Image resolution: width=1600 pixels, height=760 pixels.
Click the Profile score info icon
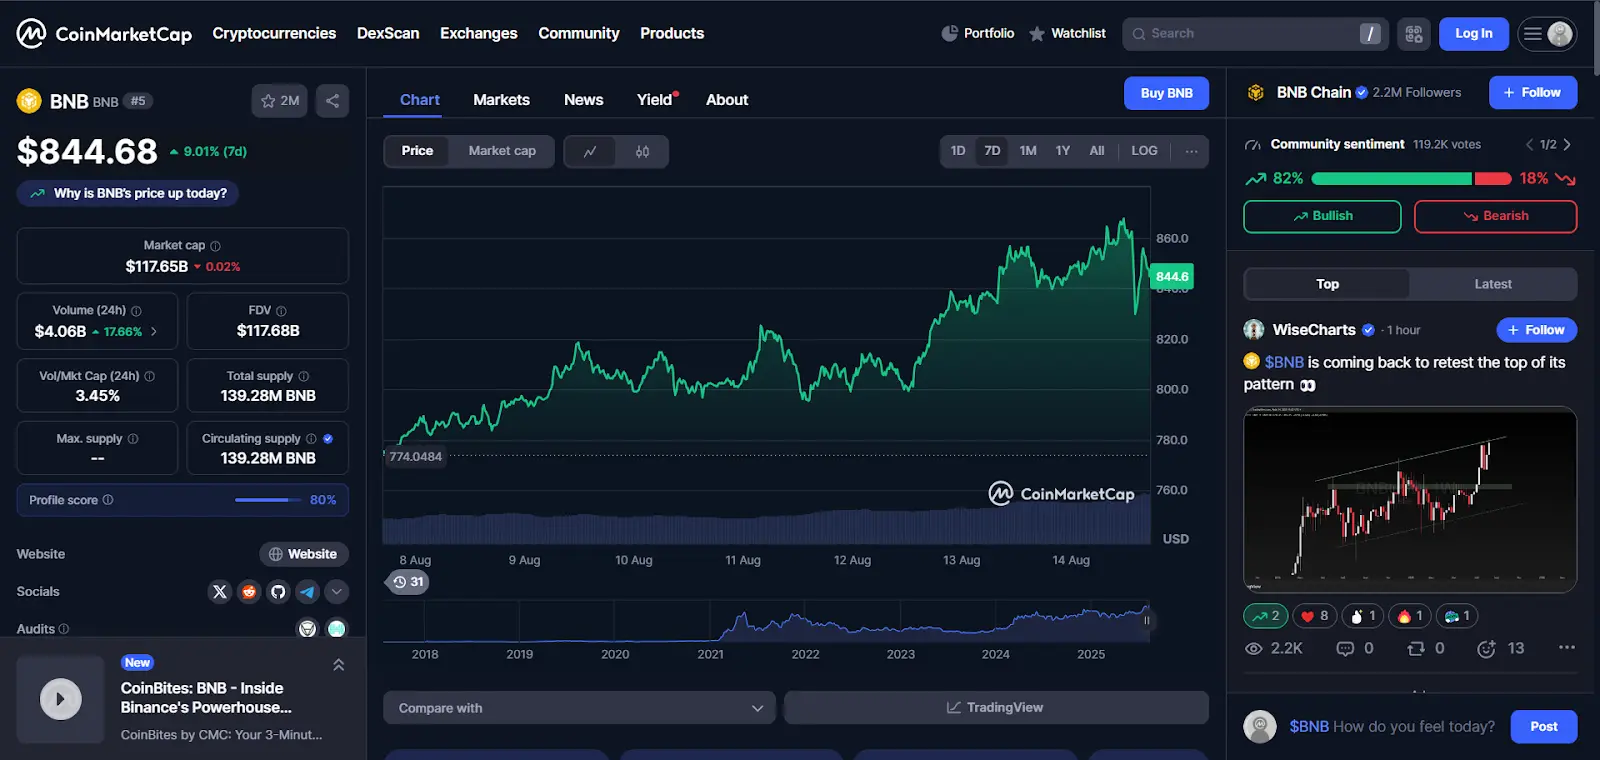108,500
